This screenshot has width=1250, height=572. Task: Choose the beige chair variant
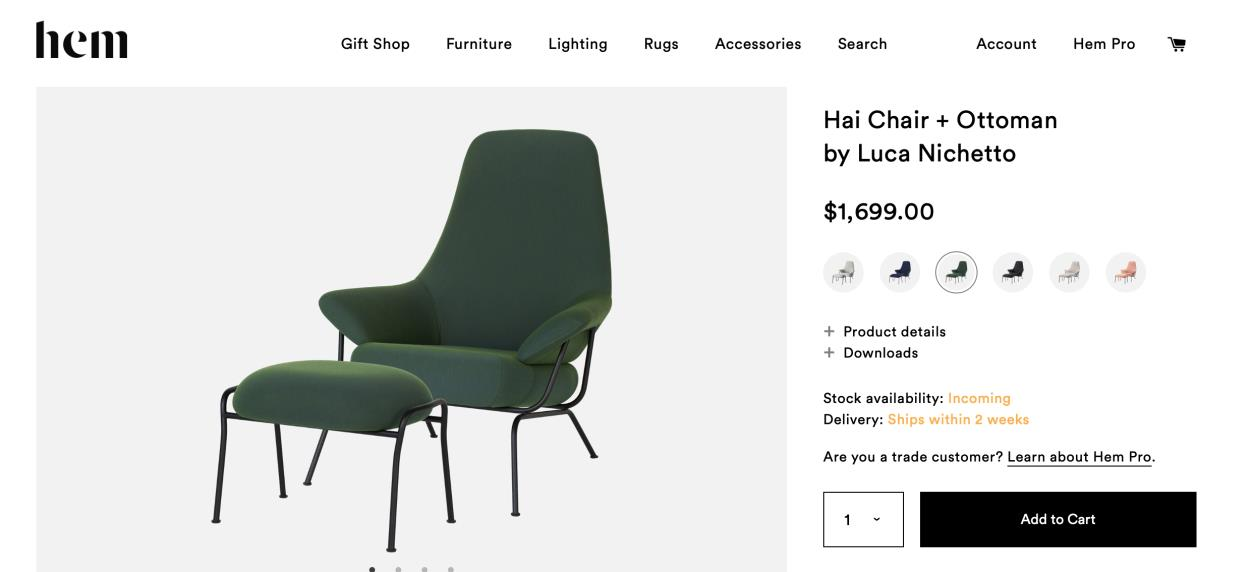[x=1070, y=272]
